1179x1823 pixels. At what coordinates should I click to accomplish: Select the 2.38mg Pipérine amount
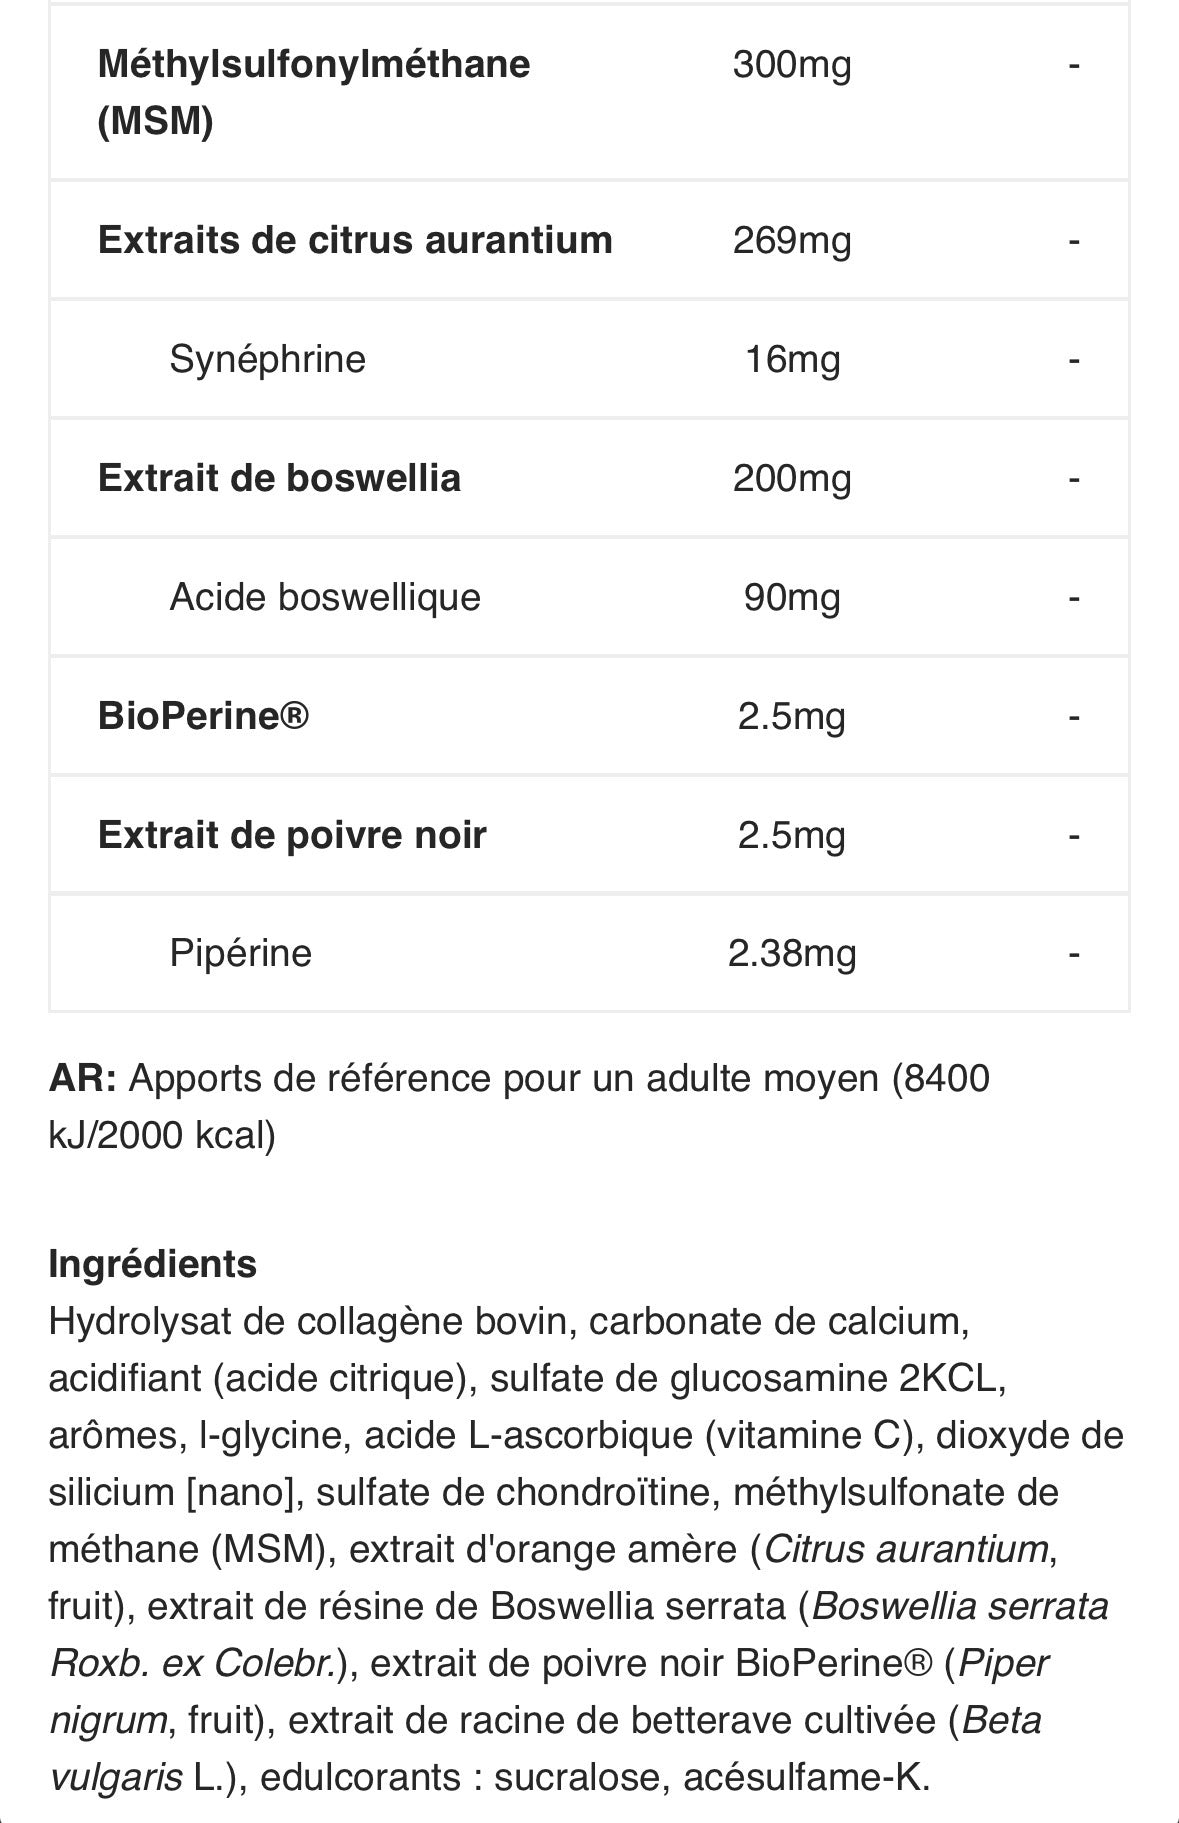(791, 953)
